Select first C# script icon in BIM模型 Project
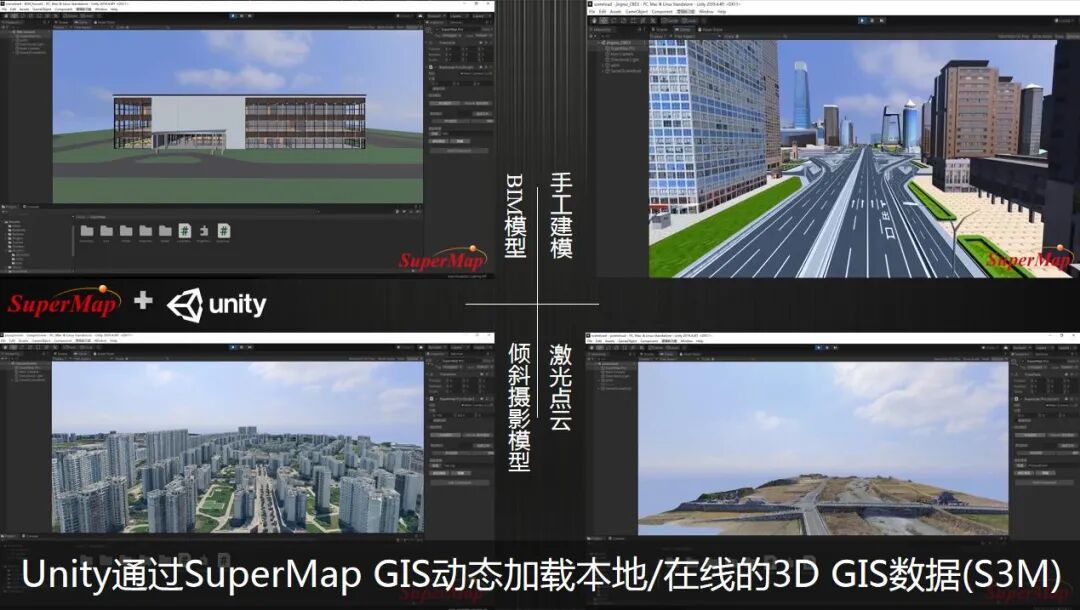 185,231
